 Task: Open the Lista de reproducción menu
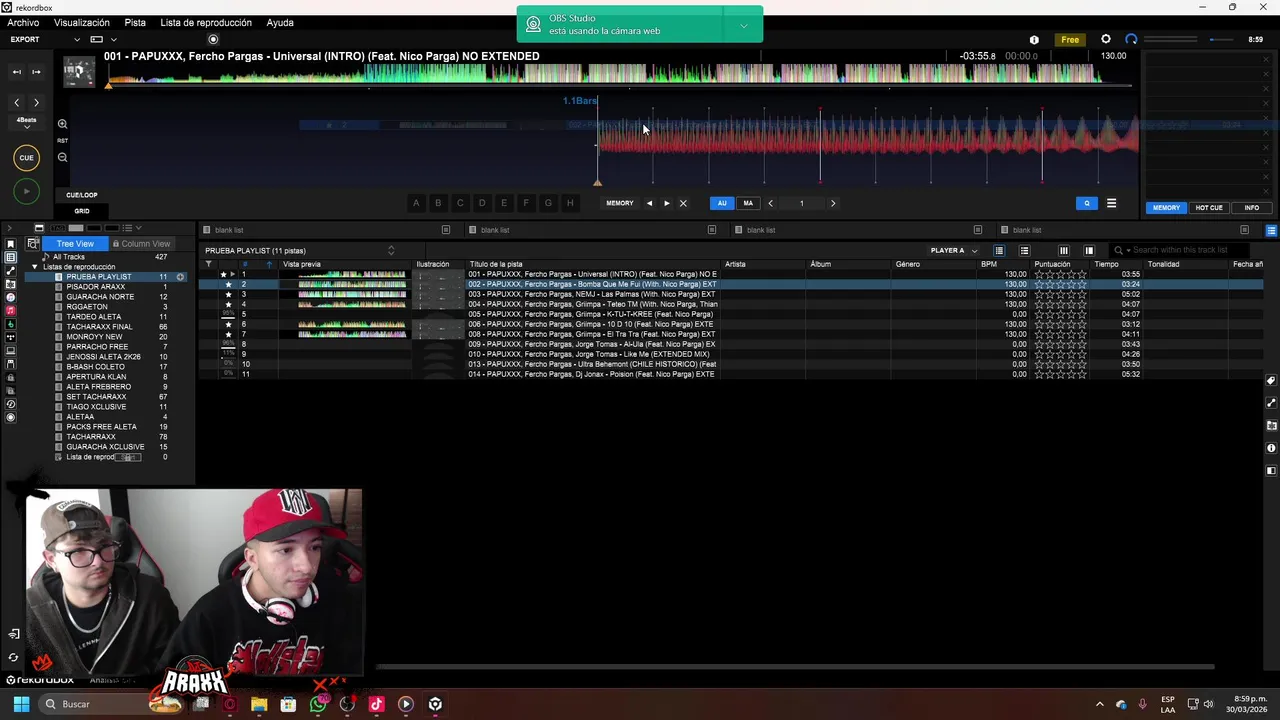point(206,22)
